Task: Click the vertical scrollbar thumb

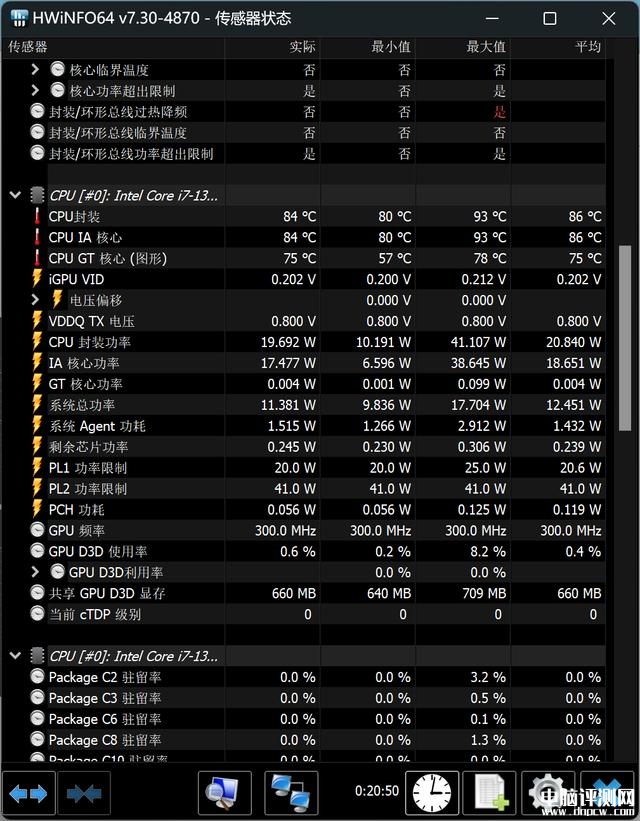Action: [x=625, y=338]
